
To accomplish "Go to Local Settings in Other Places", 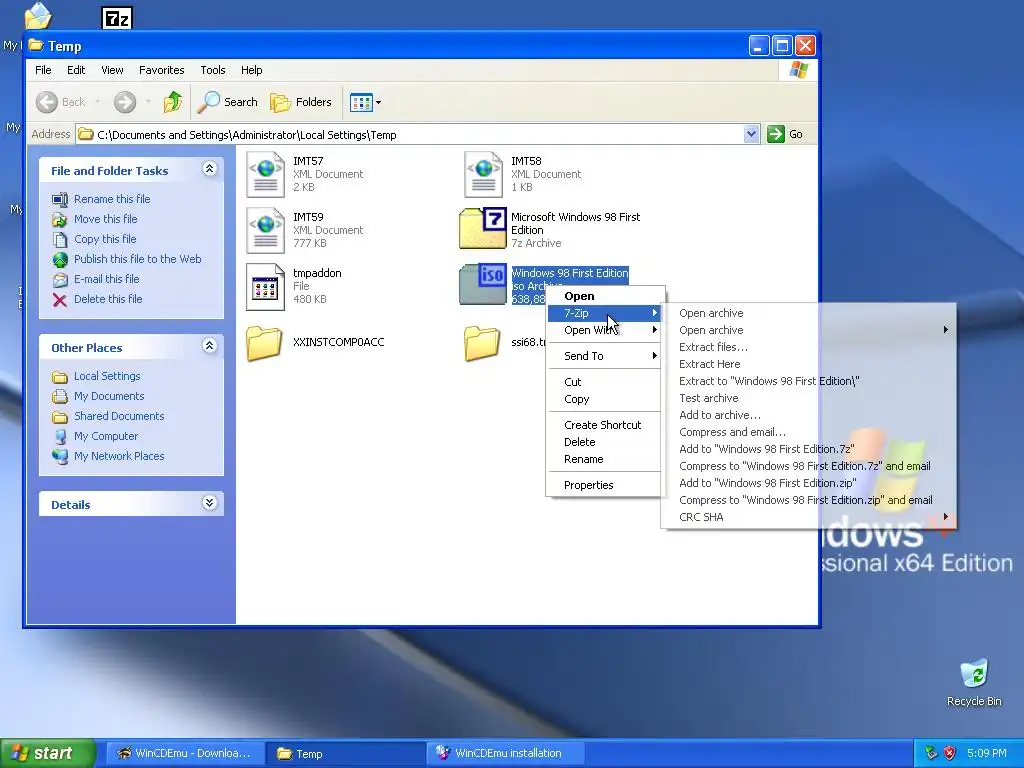I will click(107, 376).
